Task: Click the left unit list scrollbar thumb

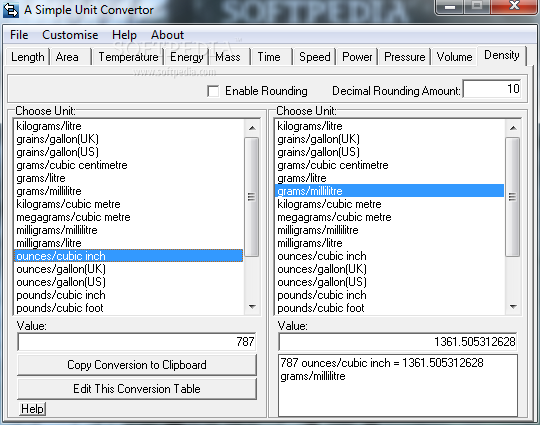Action: click(252, 197)
